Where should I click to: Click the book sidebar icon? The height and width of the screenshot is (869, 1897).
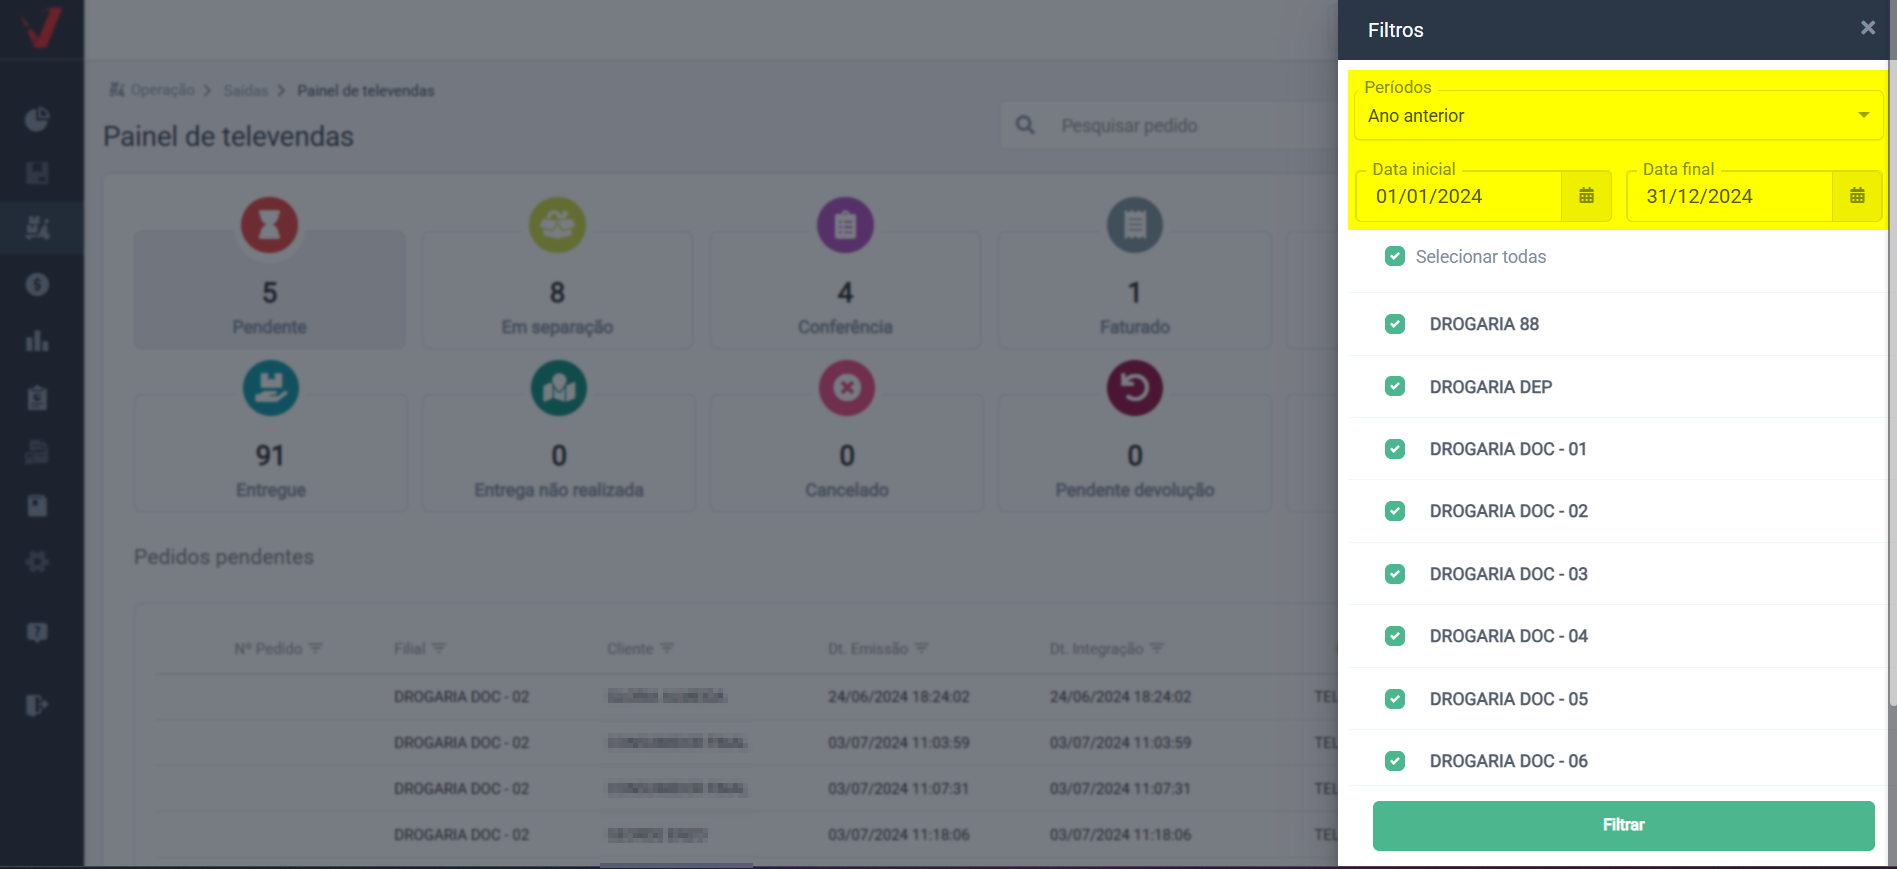click(37, 506)
